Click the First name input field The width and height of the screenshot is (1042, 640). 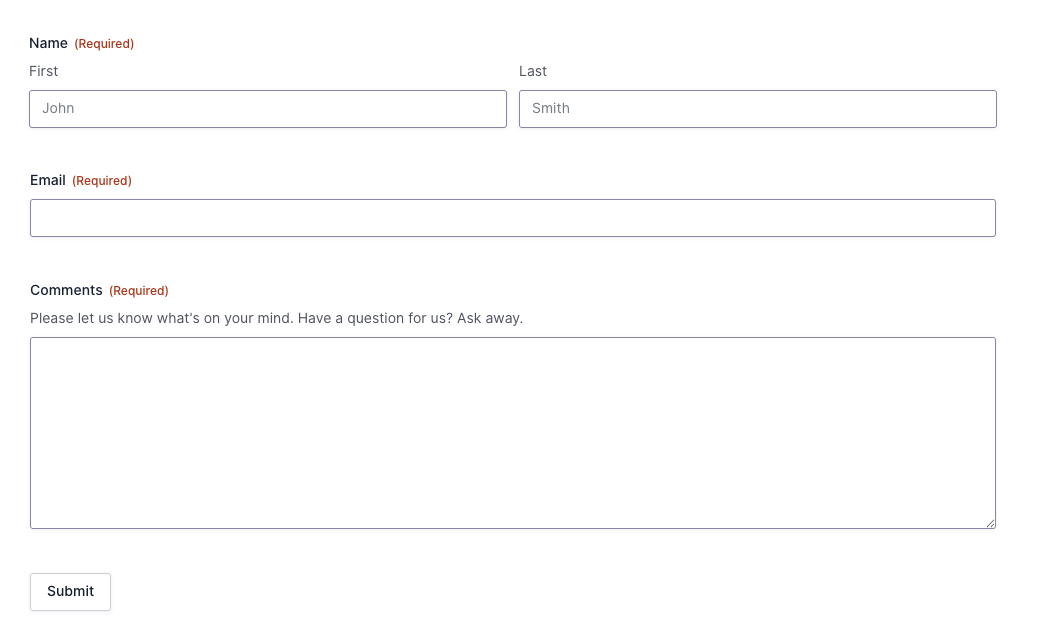click(x=267, y=109)
